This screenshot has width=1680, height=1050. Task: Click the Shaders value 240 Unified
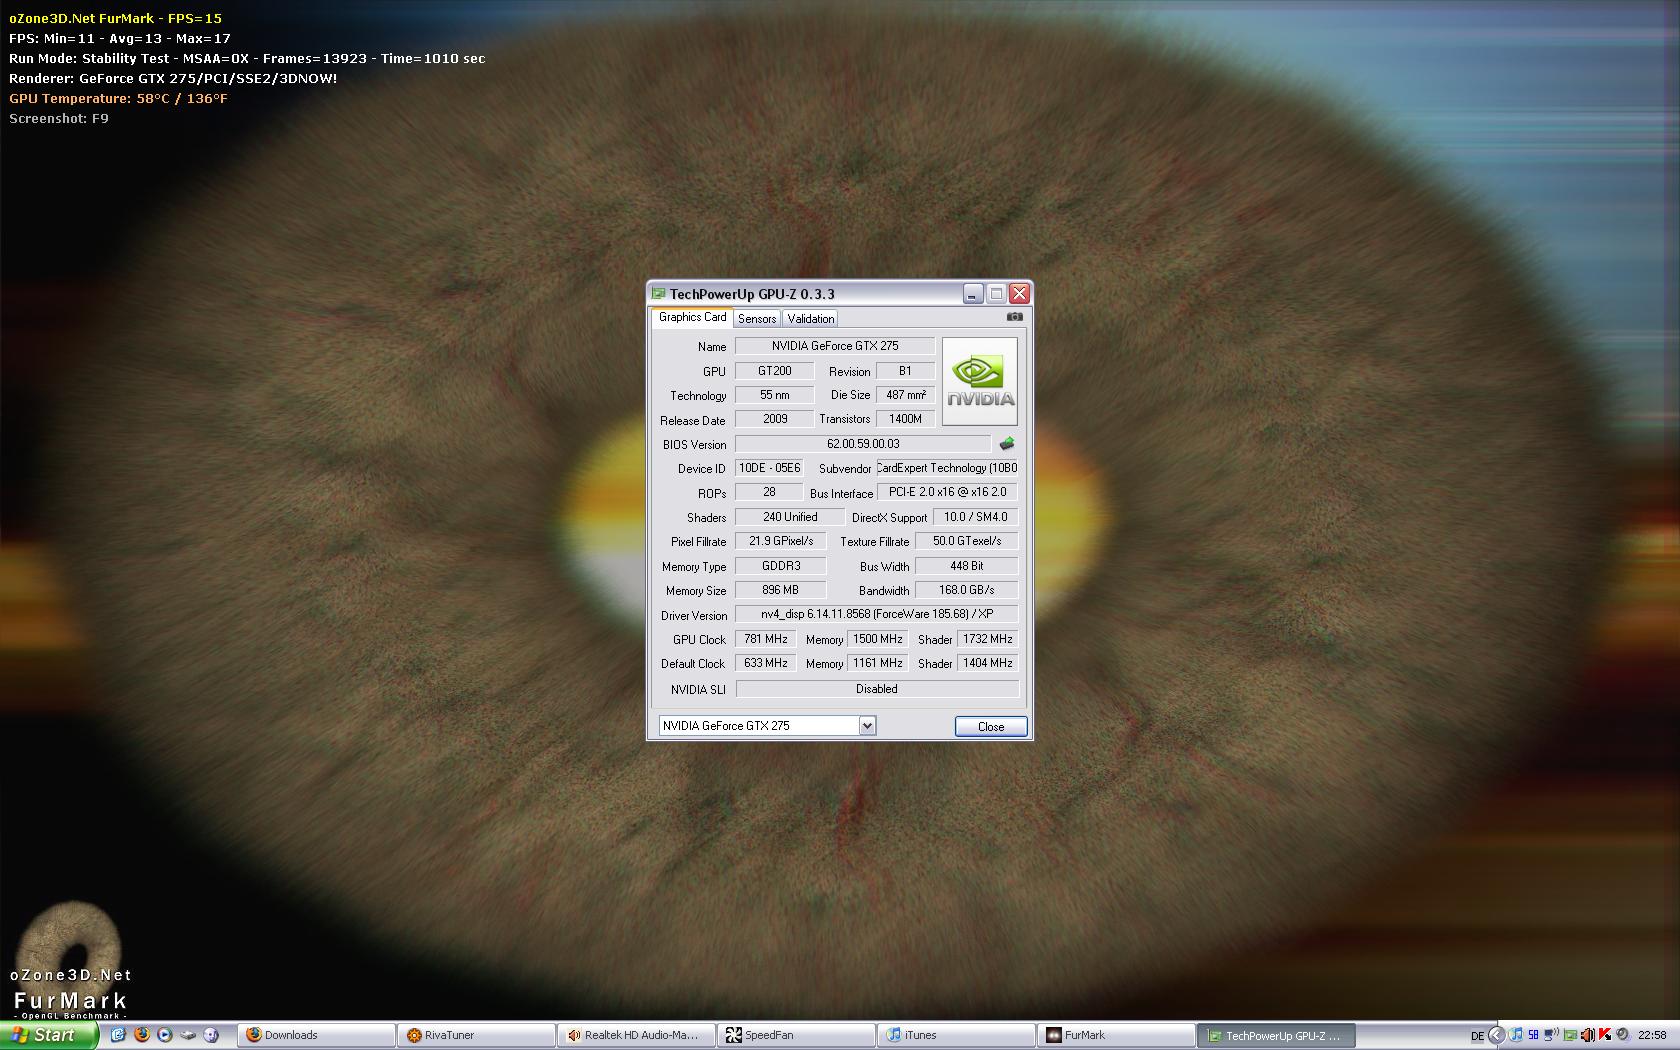[789, 517]
